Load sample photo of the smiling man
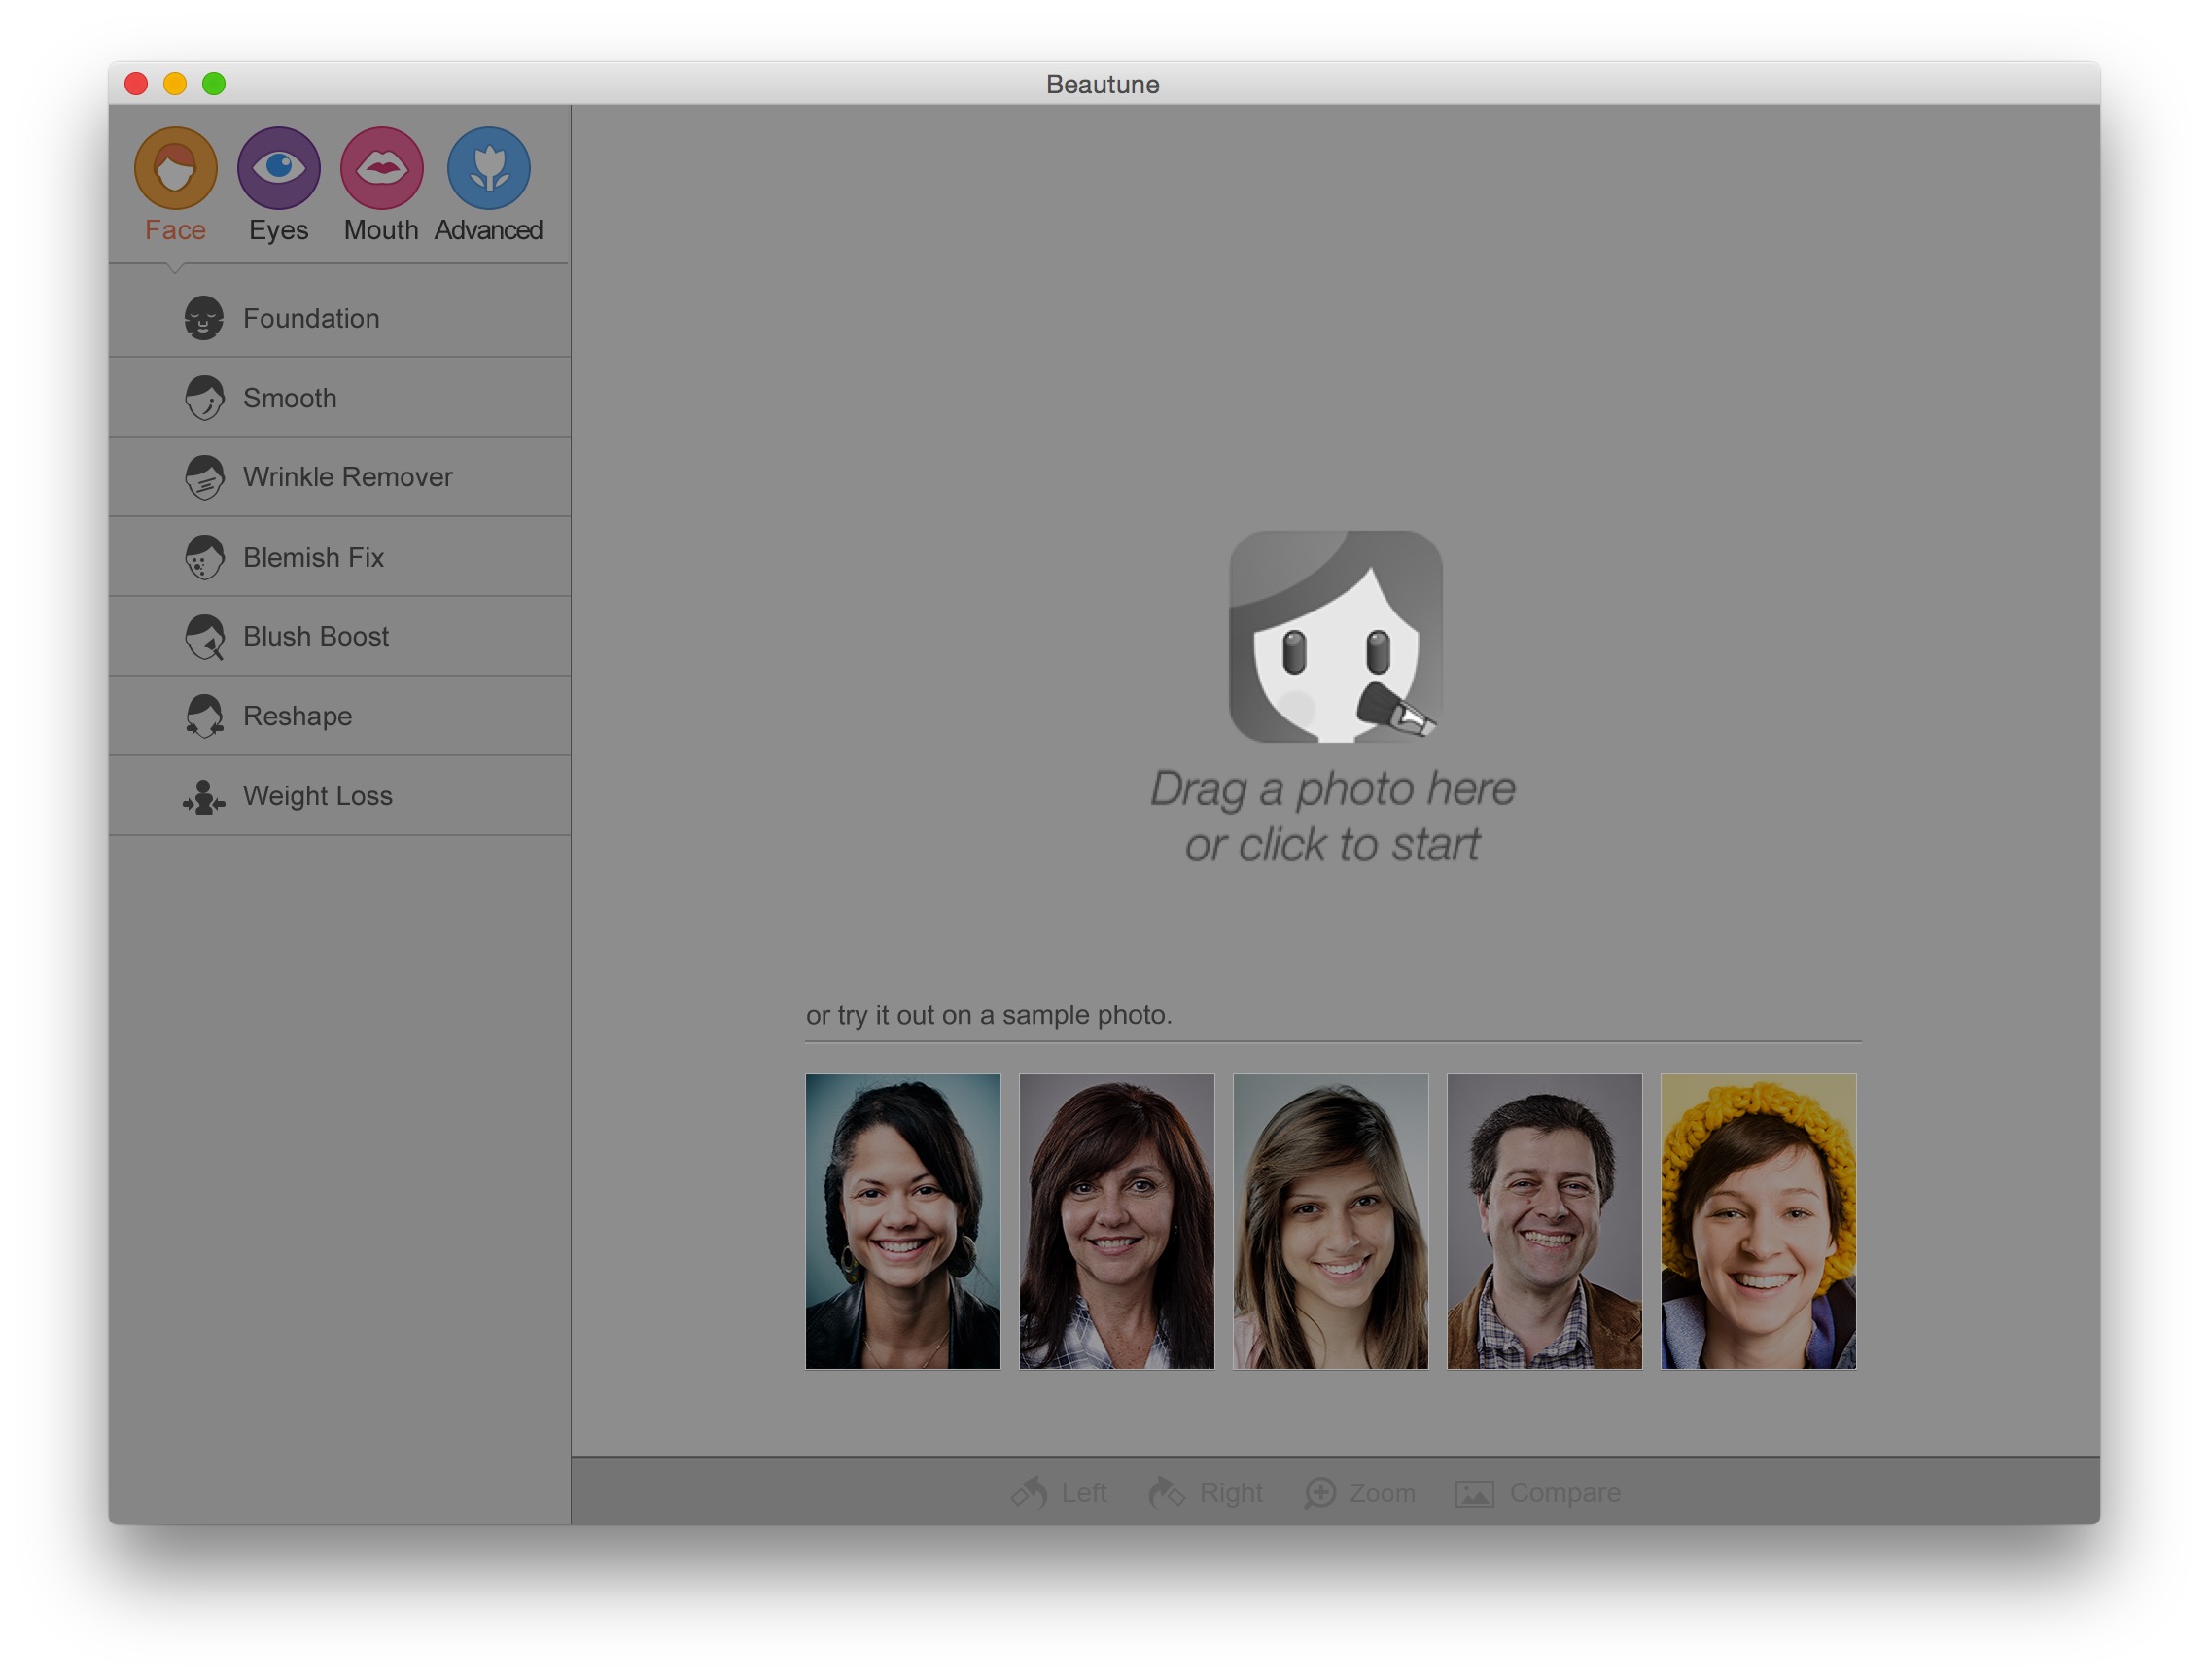This screenshot has width=2209, height=1680. tap(1545, 1221)
